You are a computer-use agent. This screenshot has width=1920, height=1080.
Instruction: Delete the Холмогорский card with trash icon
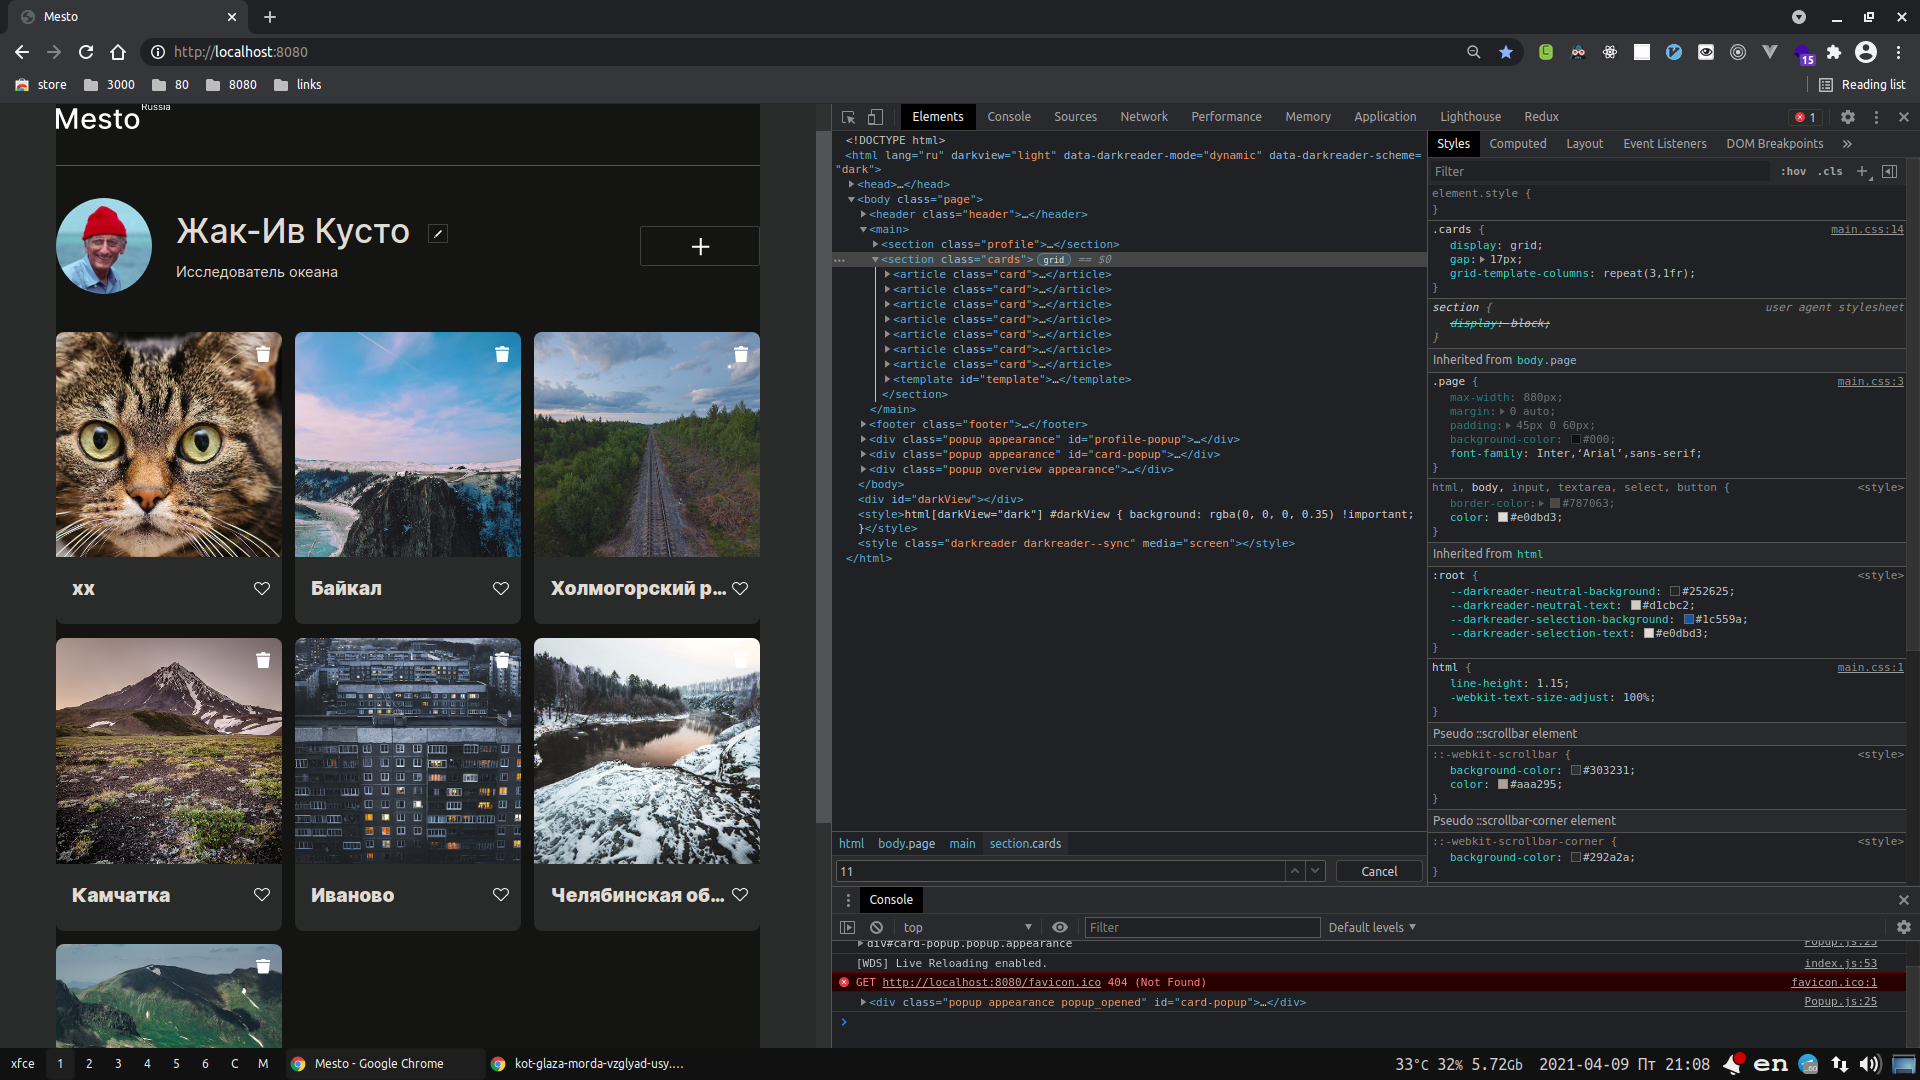tap(741, 354)
